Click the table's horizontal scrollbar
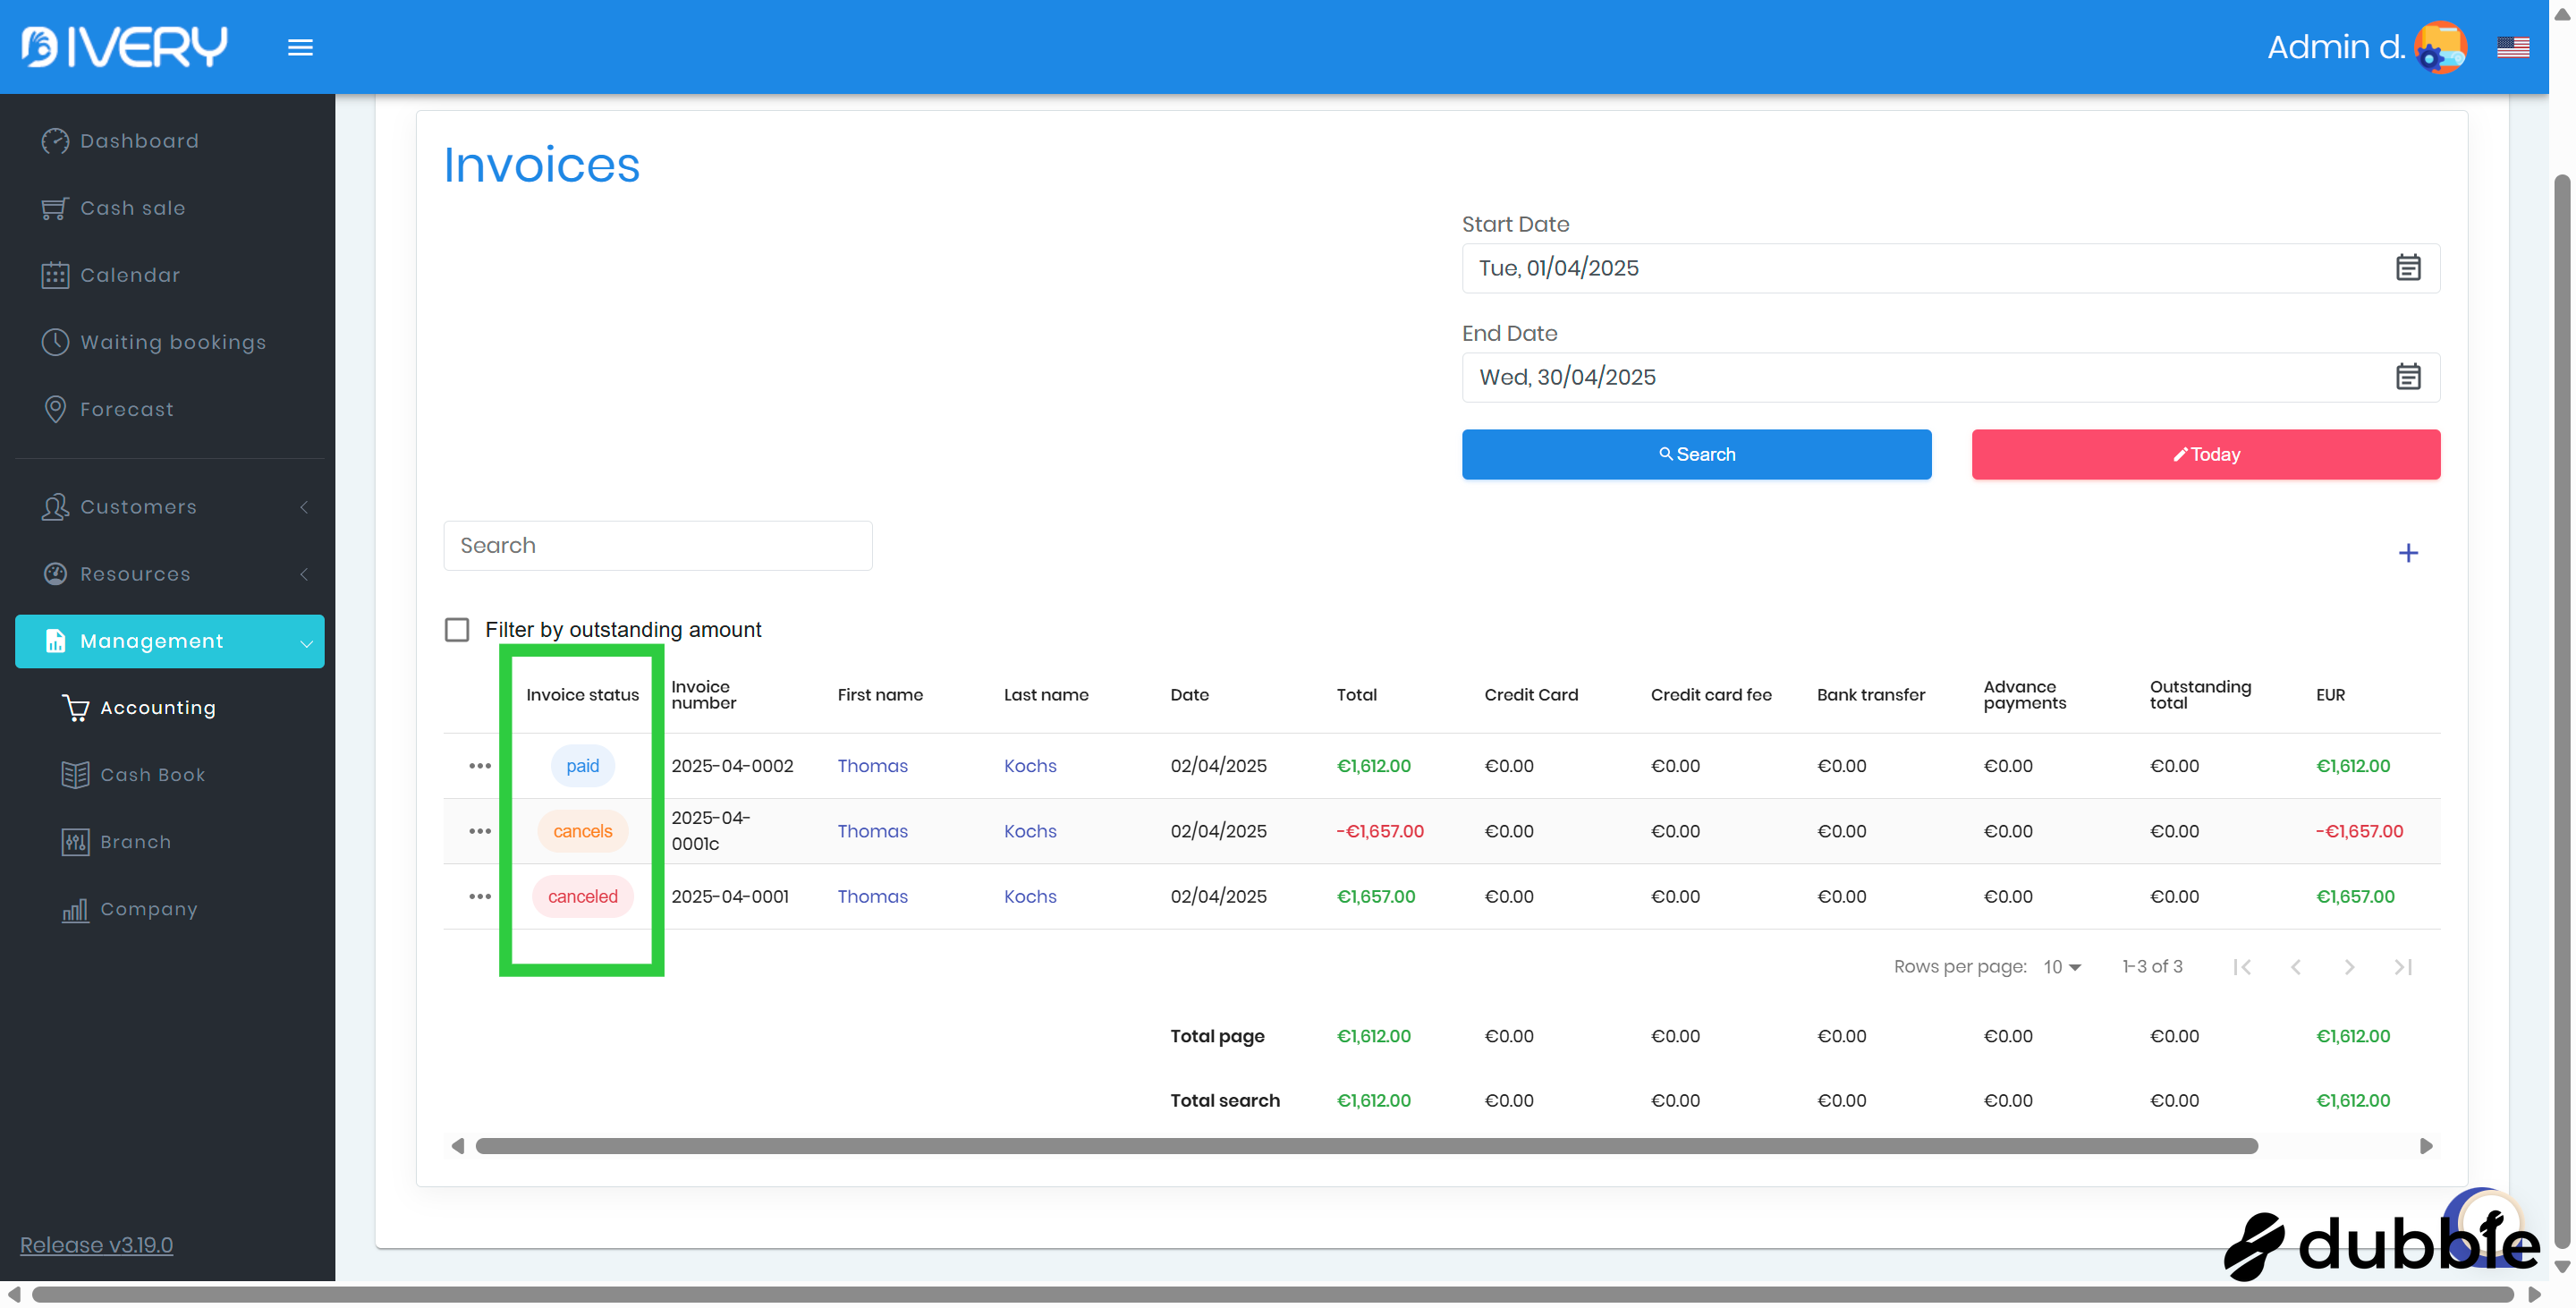This screenshot has height=1308, width=2576. pyautogui.click(x=1366, y=1146)
